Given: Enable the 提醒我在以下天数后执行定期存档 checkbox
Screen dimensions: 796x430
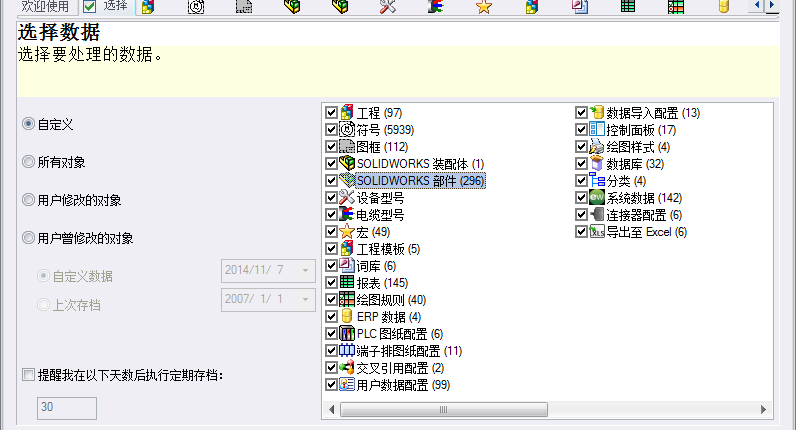Looking at the screenshot, I should (28, 375).
